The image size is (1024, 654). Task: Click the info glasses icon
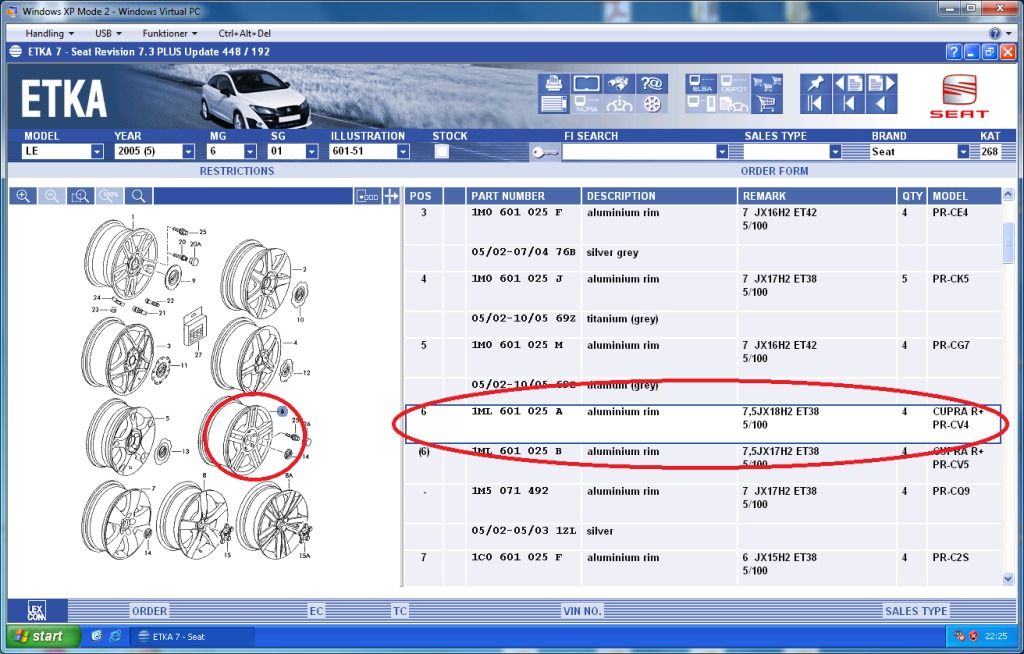[618, 104]
